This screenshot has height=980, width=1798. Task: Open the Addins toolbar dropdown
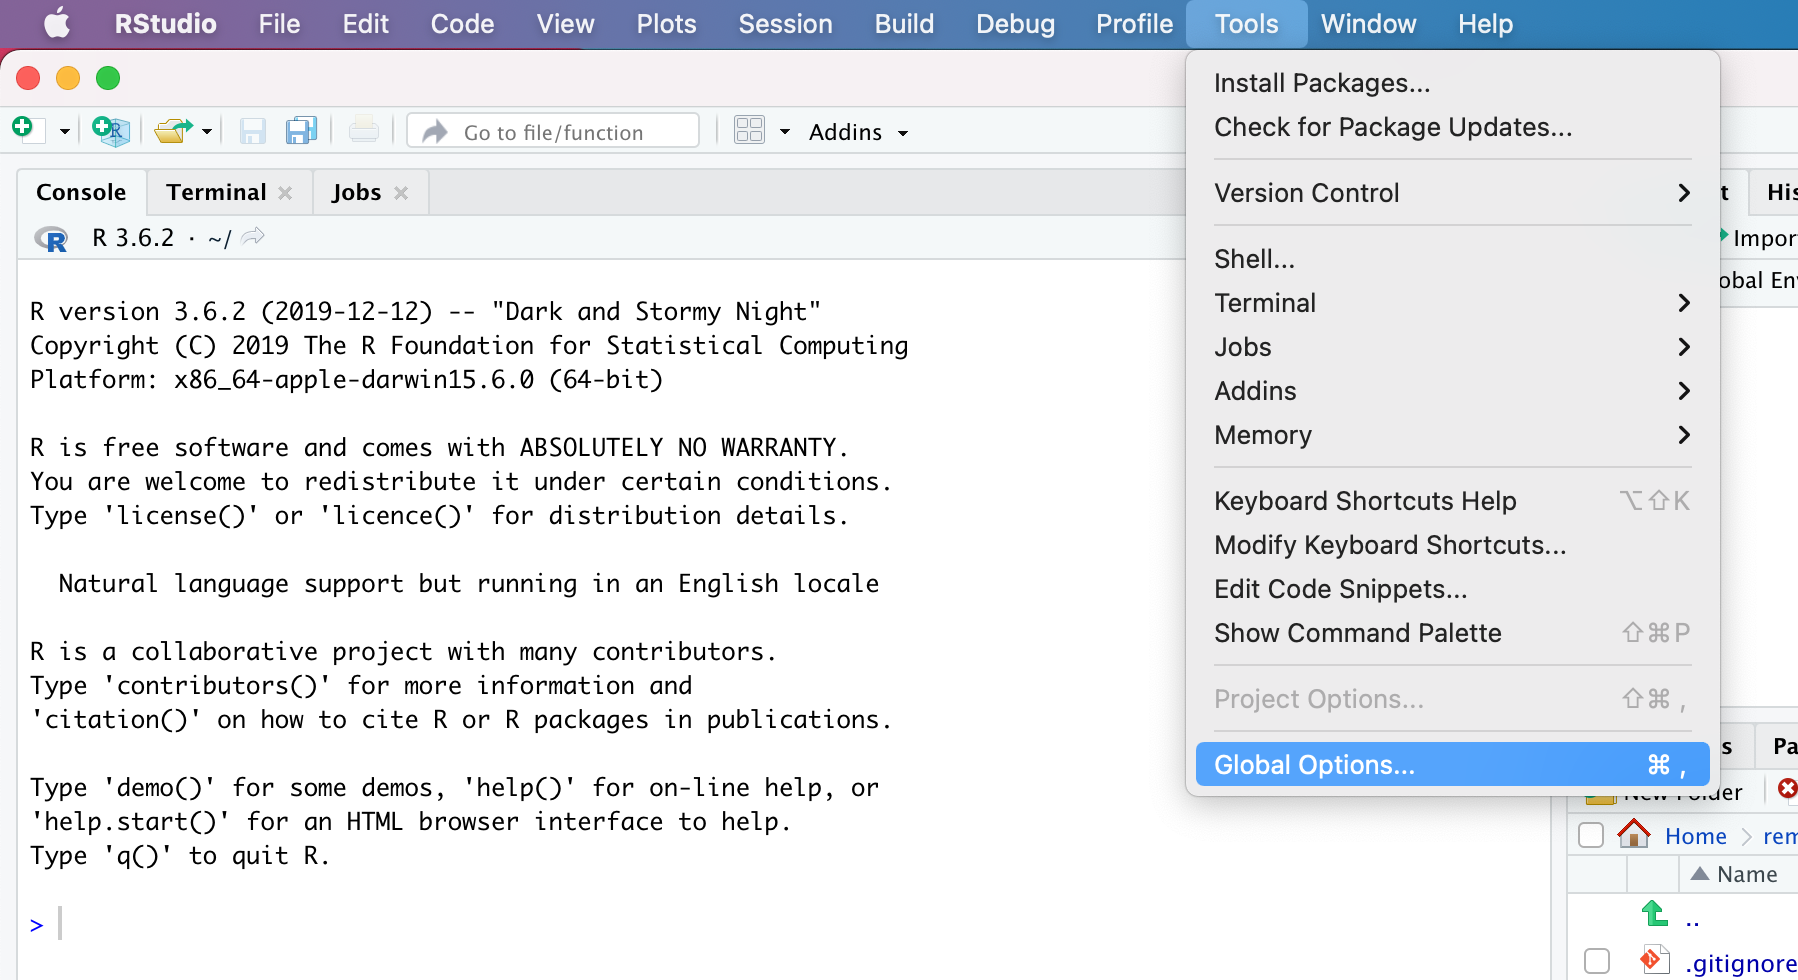pyautogui.click(x=858, y=132)
